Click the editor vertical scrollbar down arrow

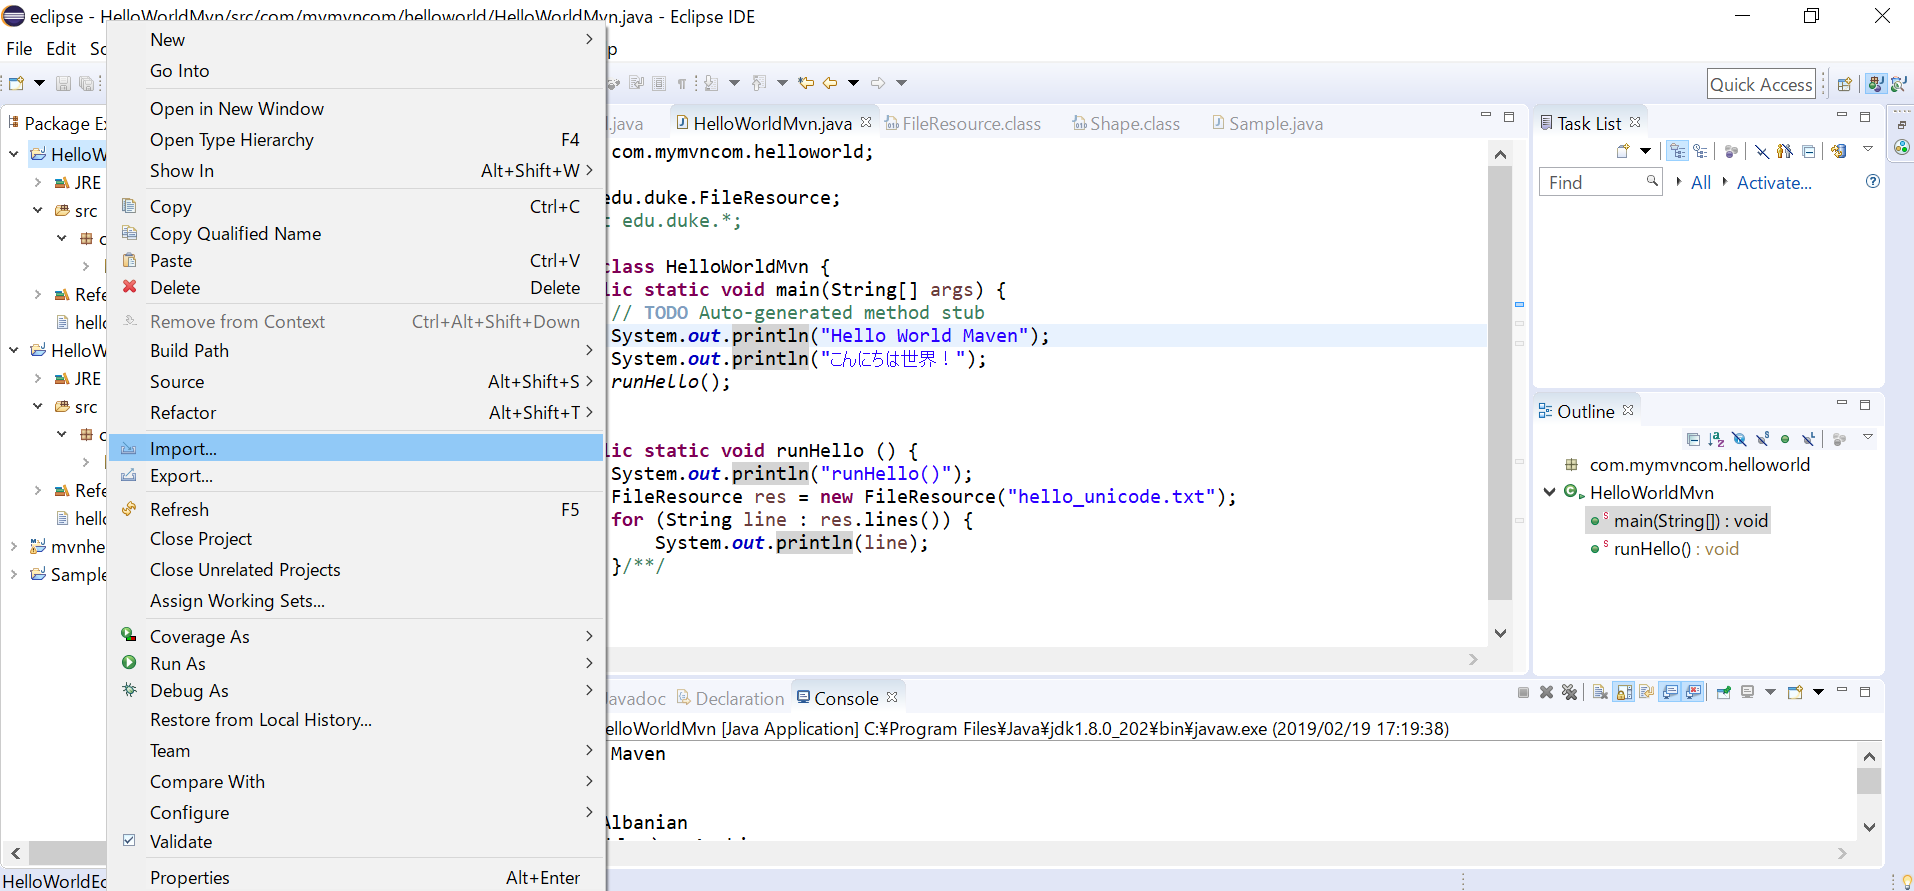pyautogui.click(x=1500, y=633)
